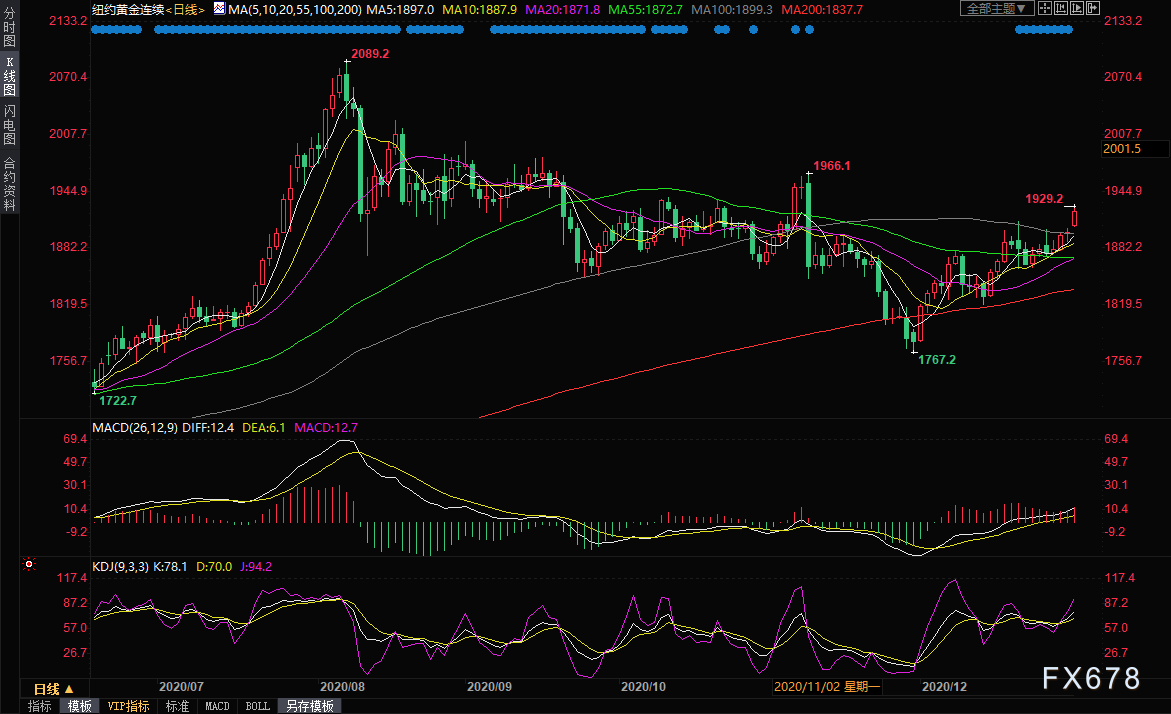1171x714 pixels.
Task: Click the jump-to-start chart icon
Action: pyautogui.click(x=1060, y=8)
